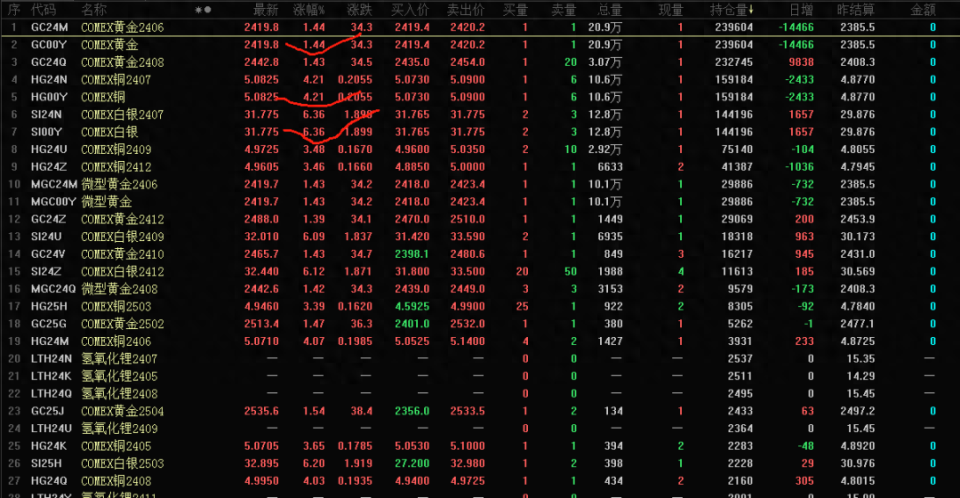Click the 昨结算 column header
This screenshot has width=960, height=498.
click(856, 10)
